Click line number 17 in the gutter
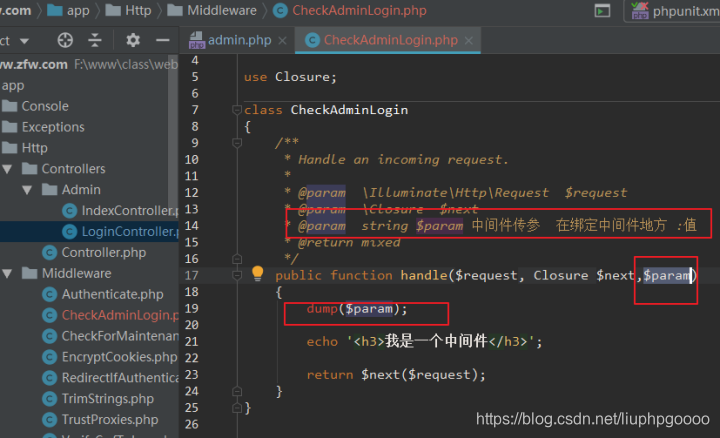 click(191, 275)
